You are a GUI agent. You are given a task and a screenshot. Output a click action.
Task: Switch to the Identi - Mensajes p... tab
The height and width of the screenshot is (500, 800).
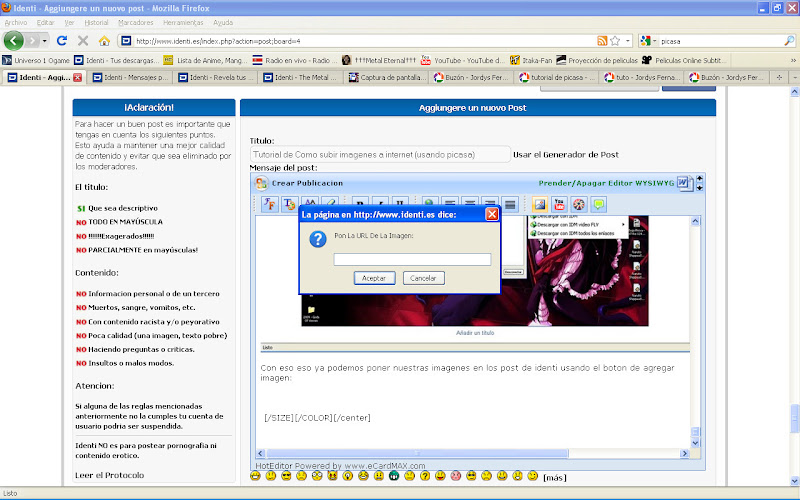click(x=130, y=78)
